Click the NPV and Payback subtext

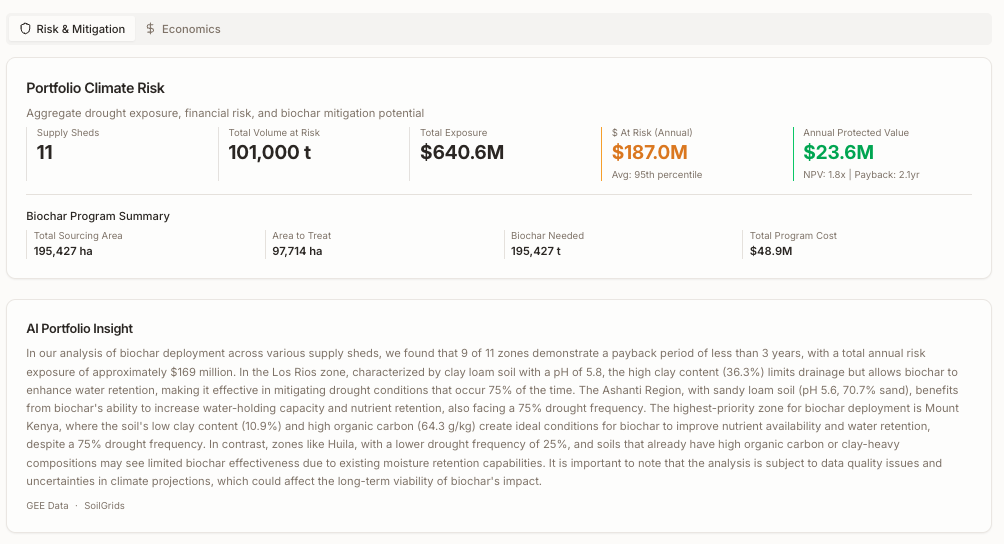(x=861, y=175)
